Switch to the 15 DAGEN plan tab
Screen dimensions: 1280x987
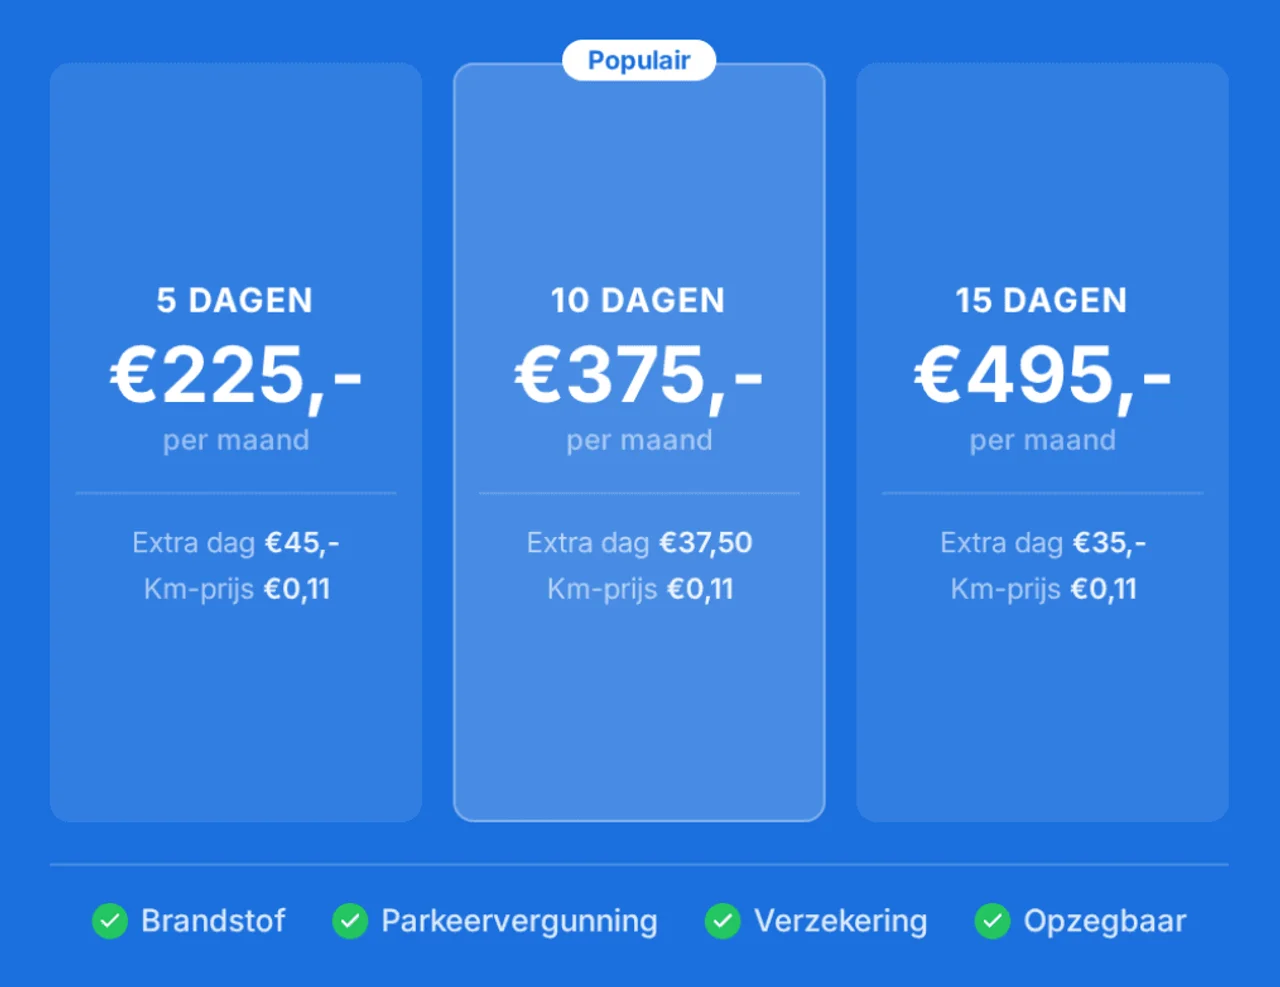tap(1042, 300)
